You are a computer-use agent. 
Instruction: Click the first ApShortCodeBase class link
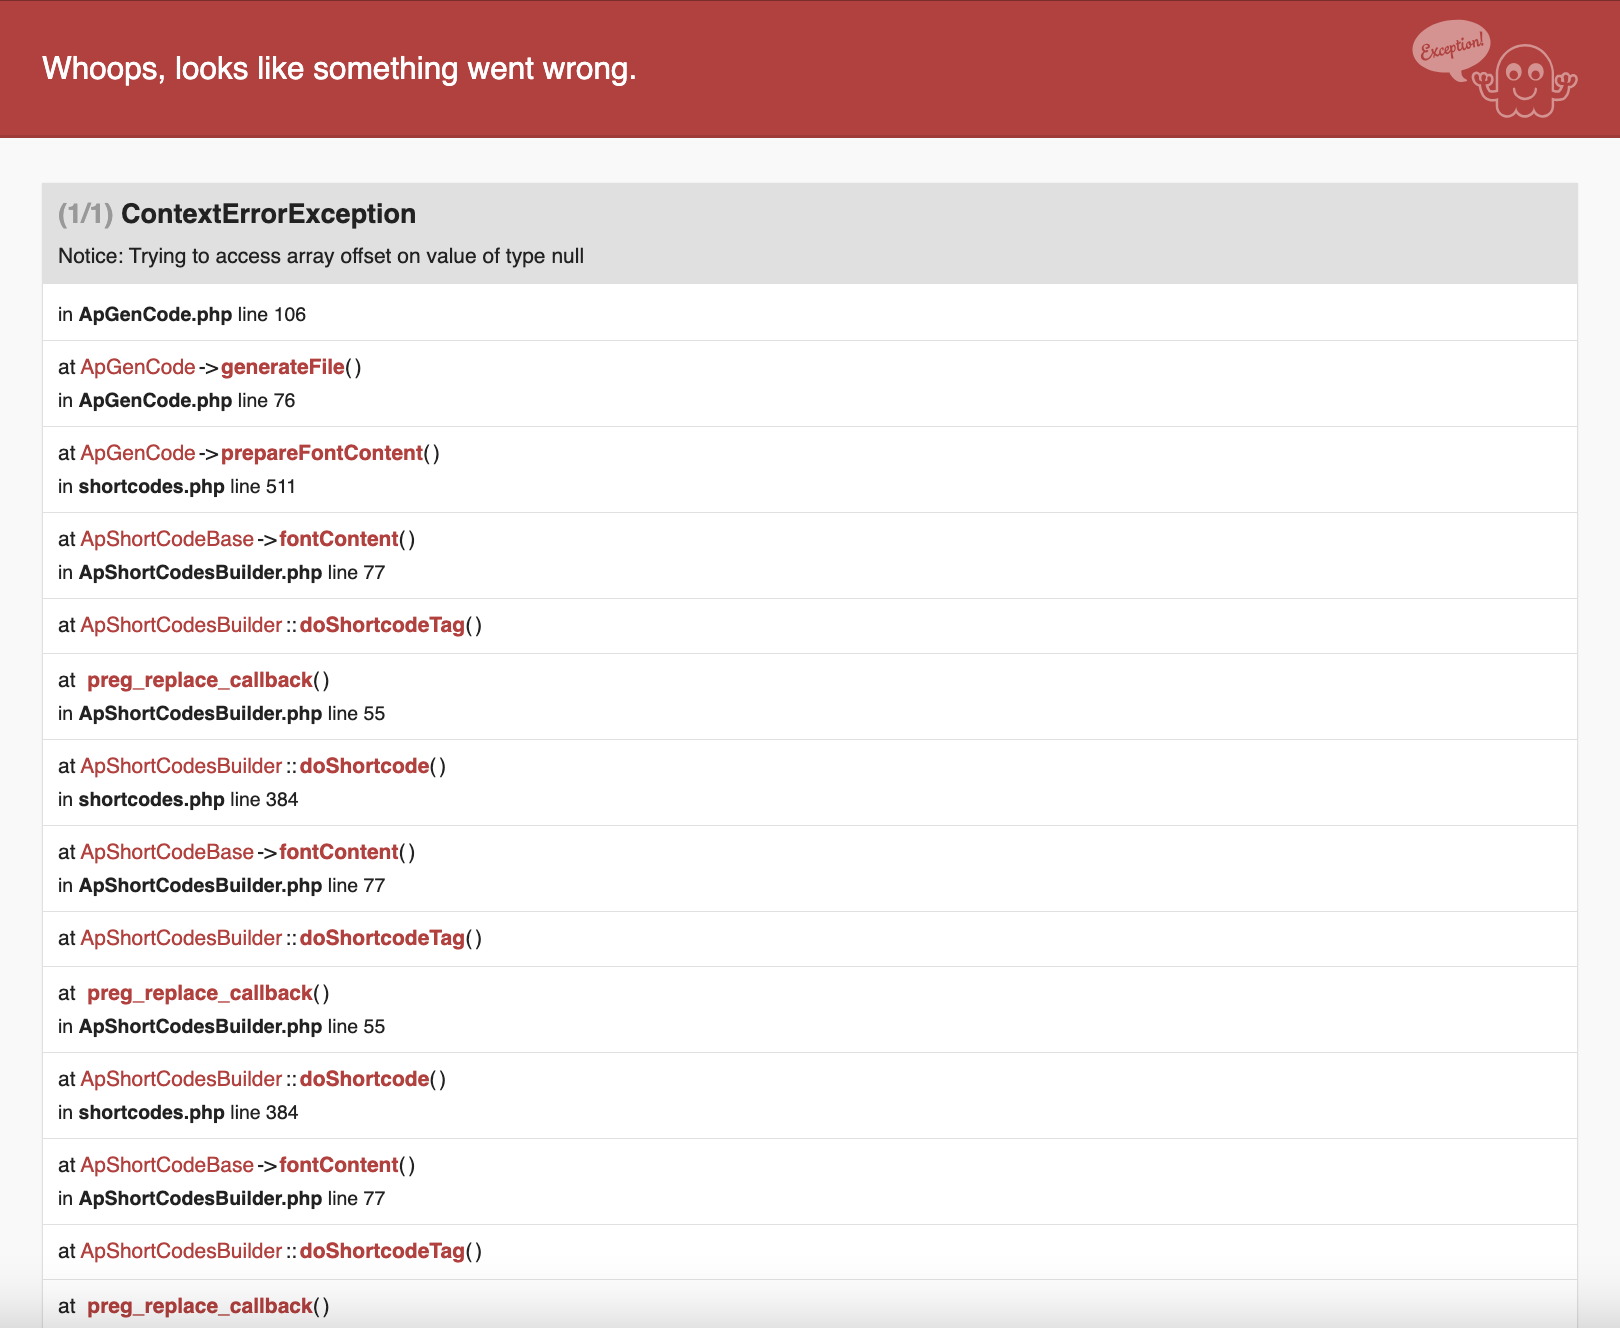coord(167,539)
